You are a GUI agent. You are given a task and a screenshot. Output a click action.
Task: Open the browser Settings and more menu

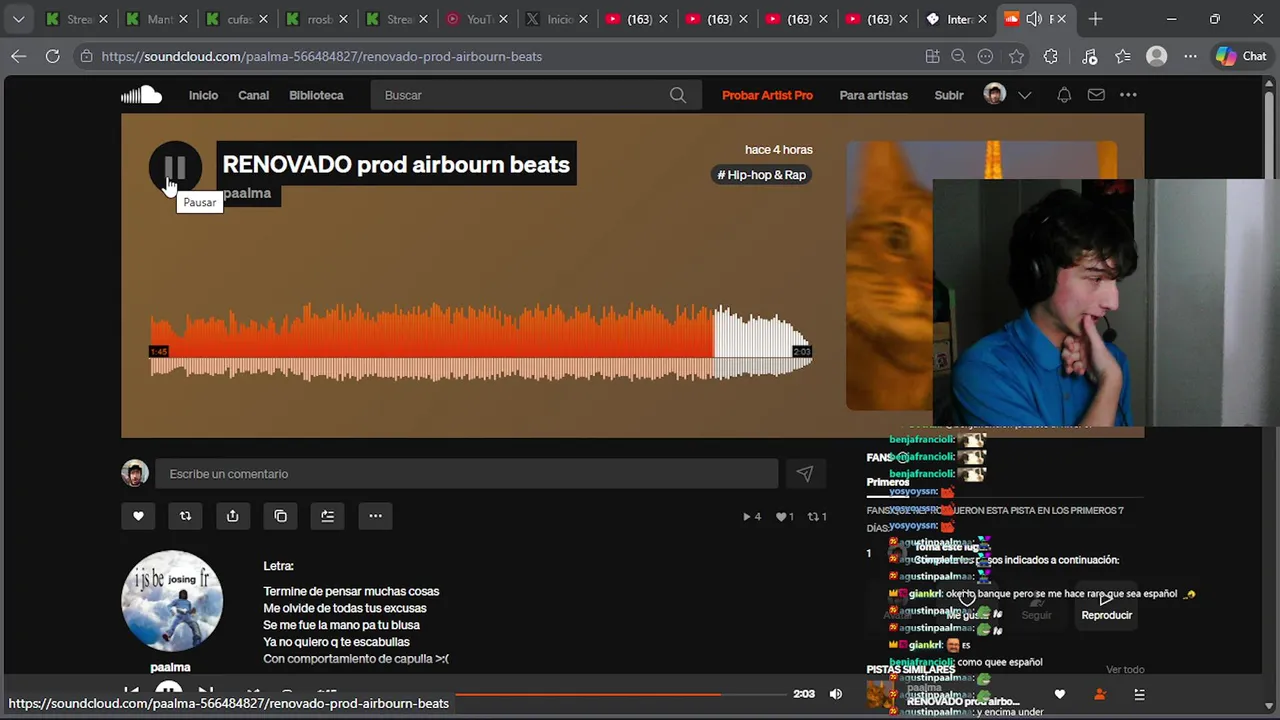point(1190,56)
